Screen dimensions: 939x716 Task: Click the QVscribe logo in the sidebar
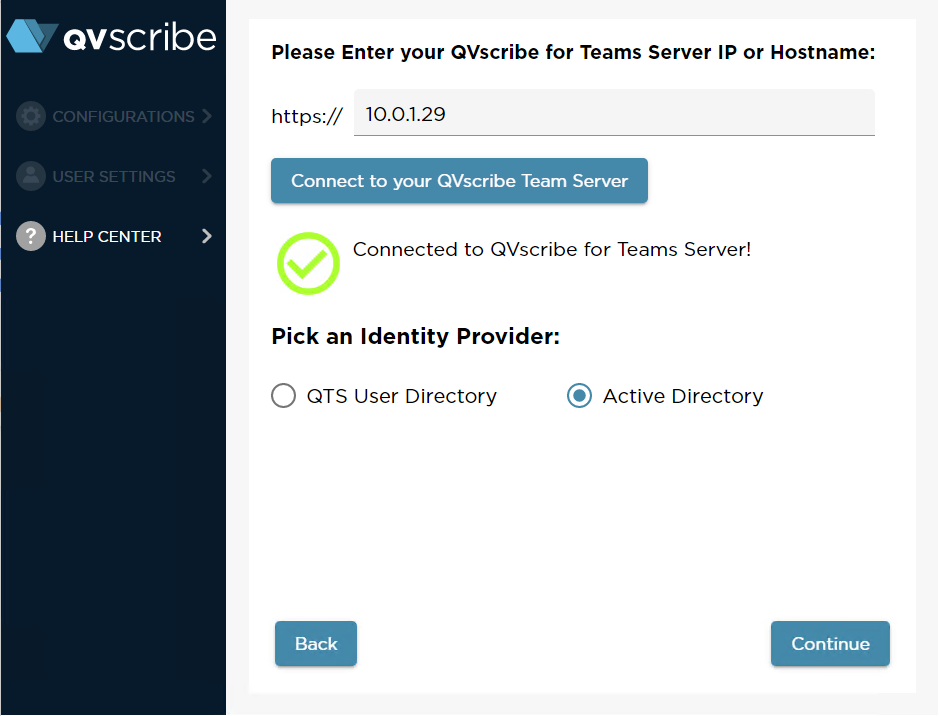tap(112, 37)
